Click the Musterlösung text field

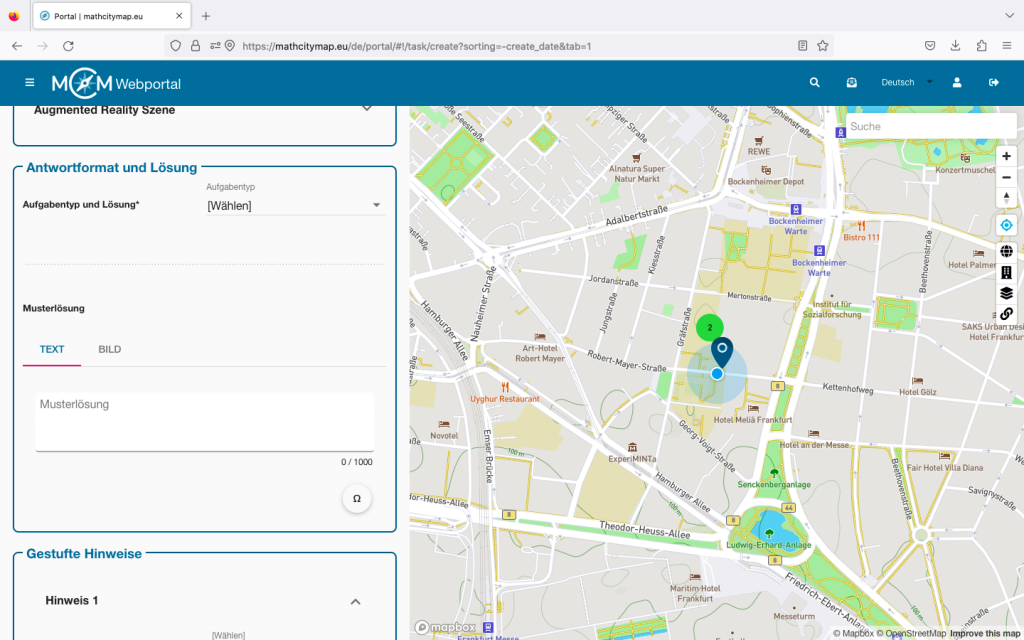[x=204, y=420]
